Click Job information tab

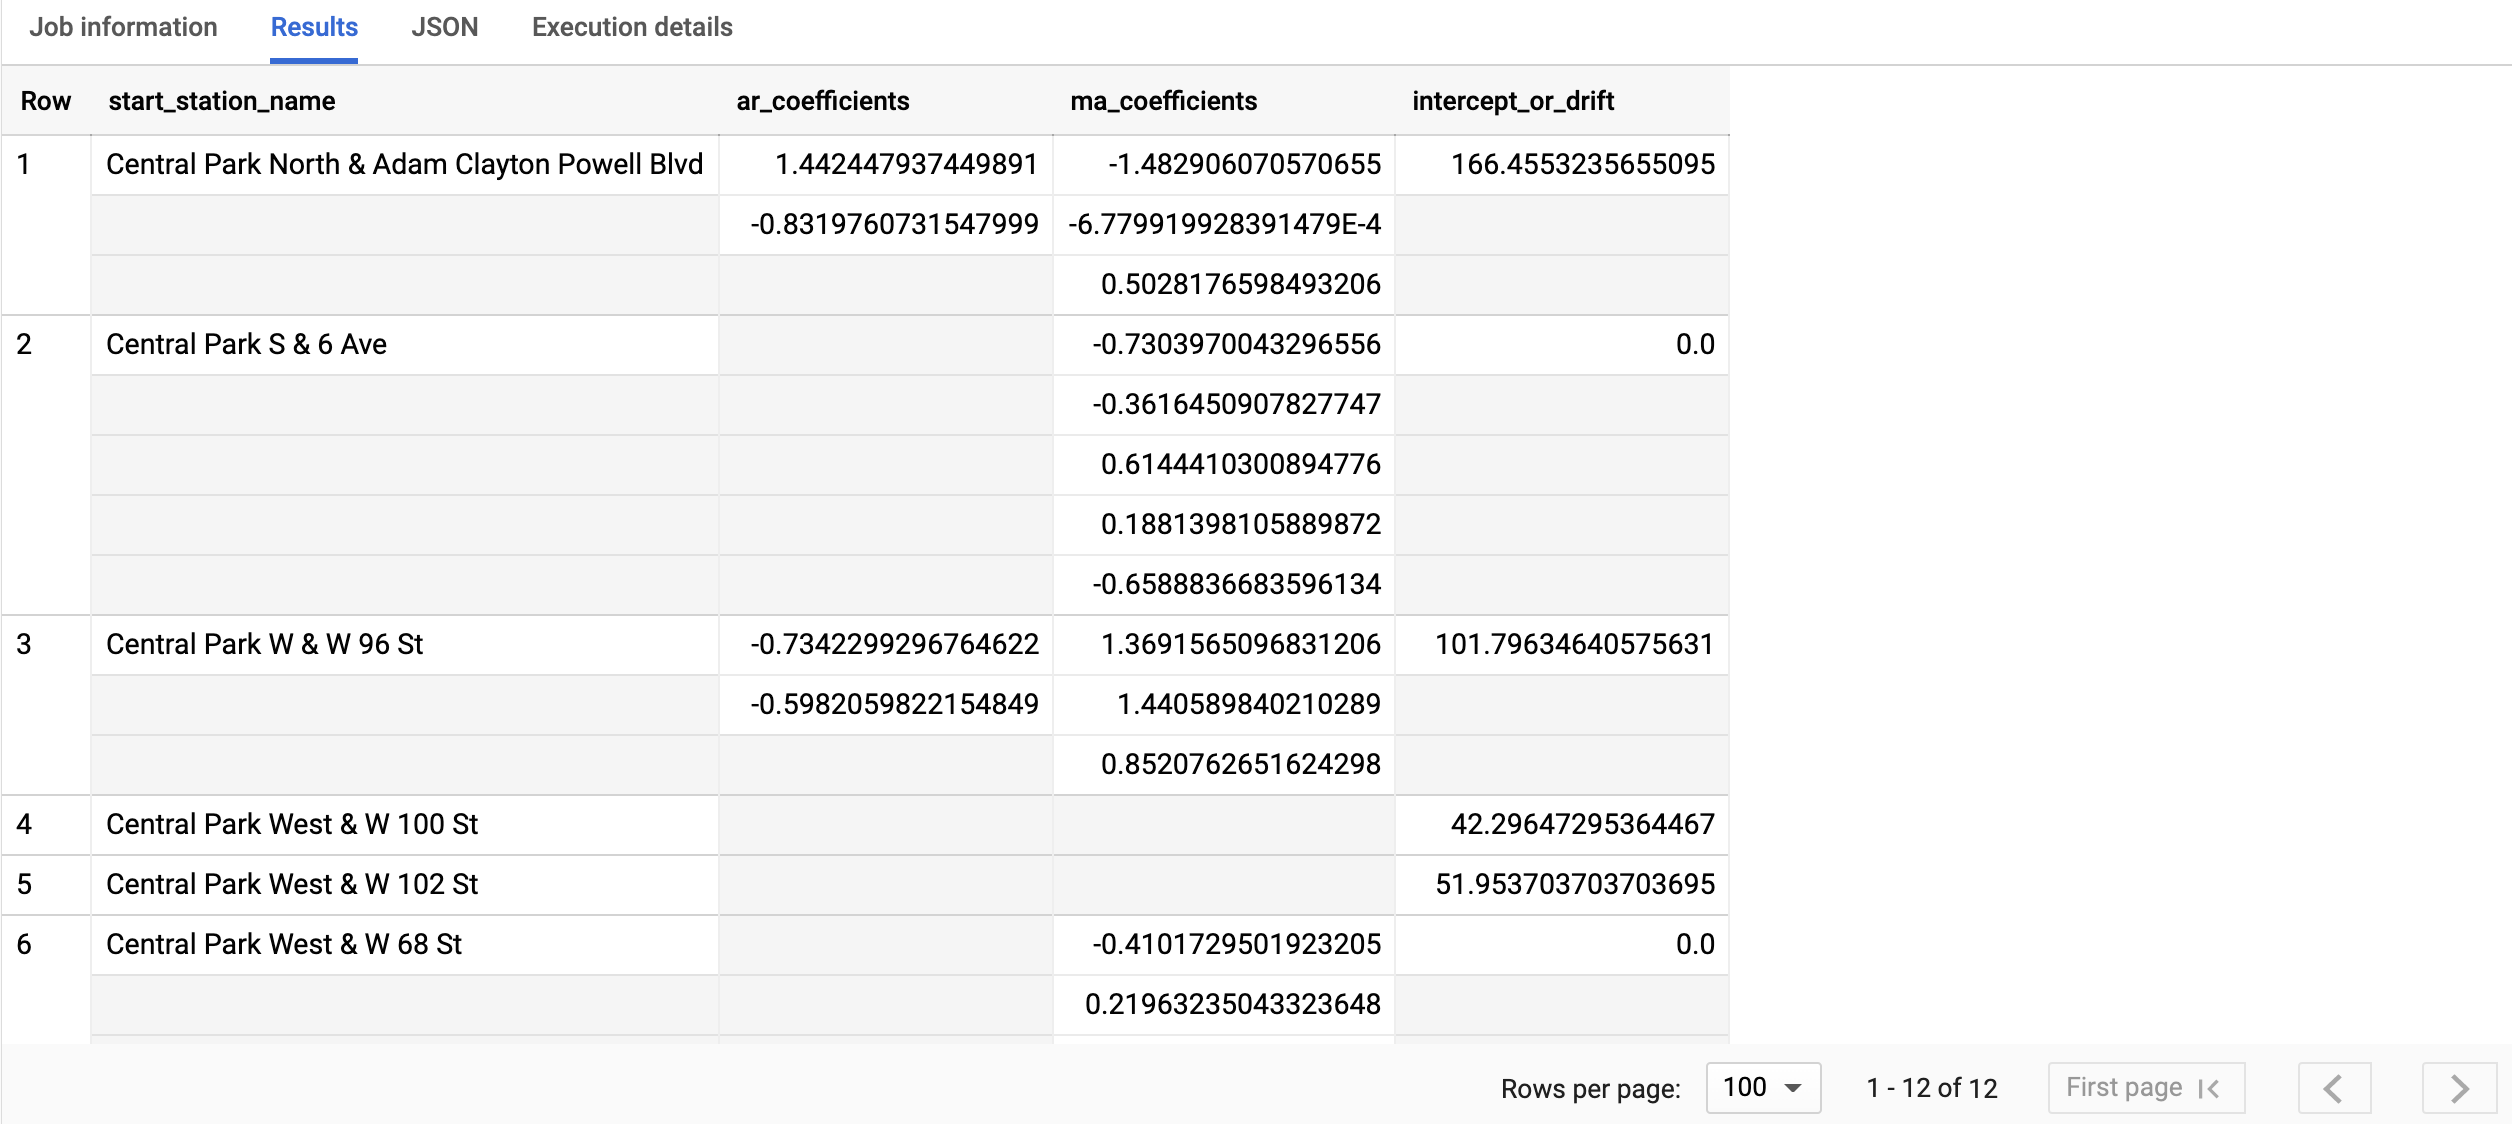coord(122,27)
